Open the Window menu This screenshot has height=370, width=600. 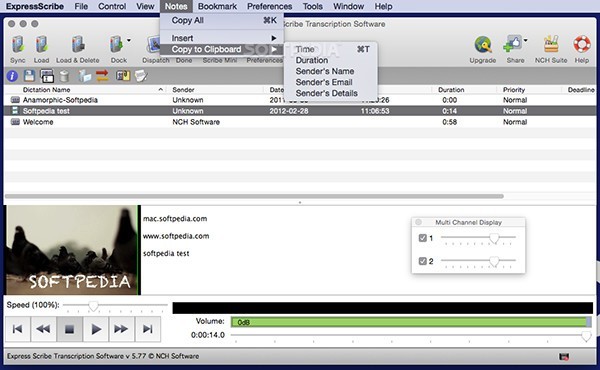[x=349, y=7]
